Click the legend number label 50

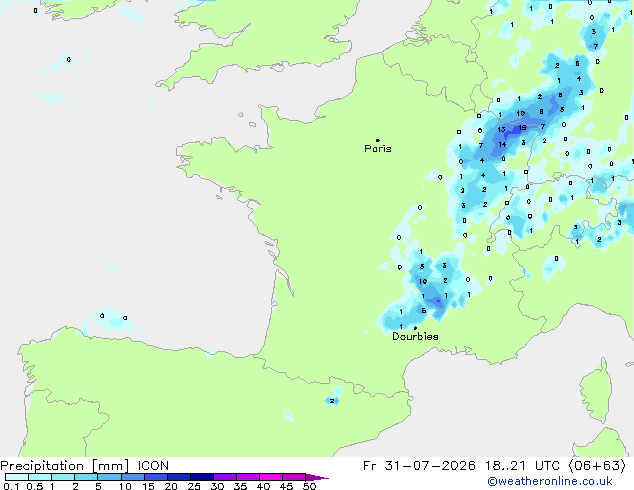[309, 486]
